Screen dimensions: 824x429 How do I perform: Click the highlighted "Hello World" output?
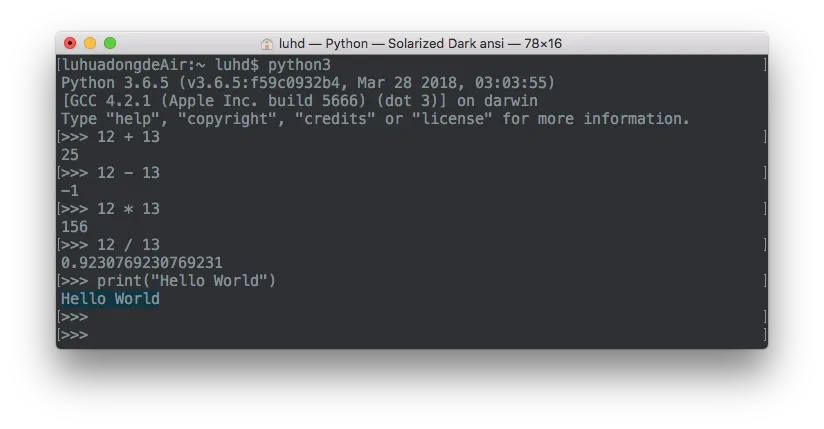110,299
